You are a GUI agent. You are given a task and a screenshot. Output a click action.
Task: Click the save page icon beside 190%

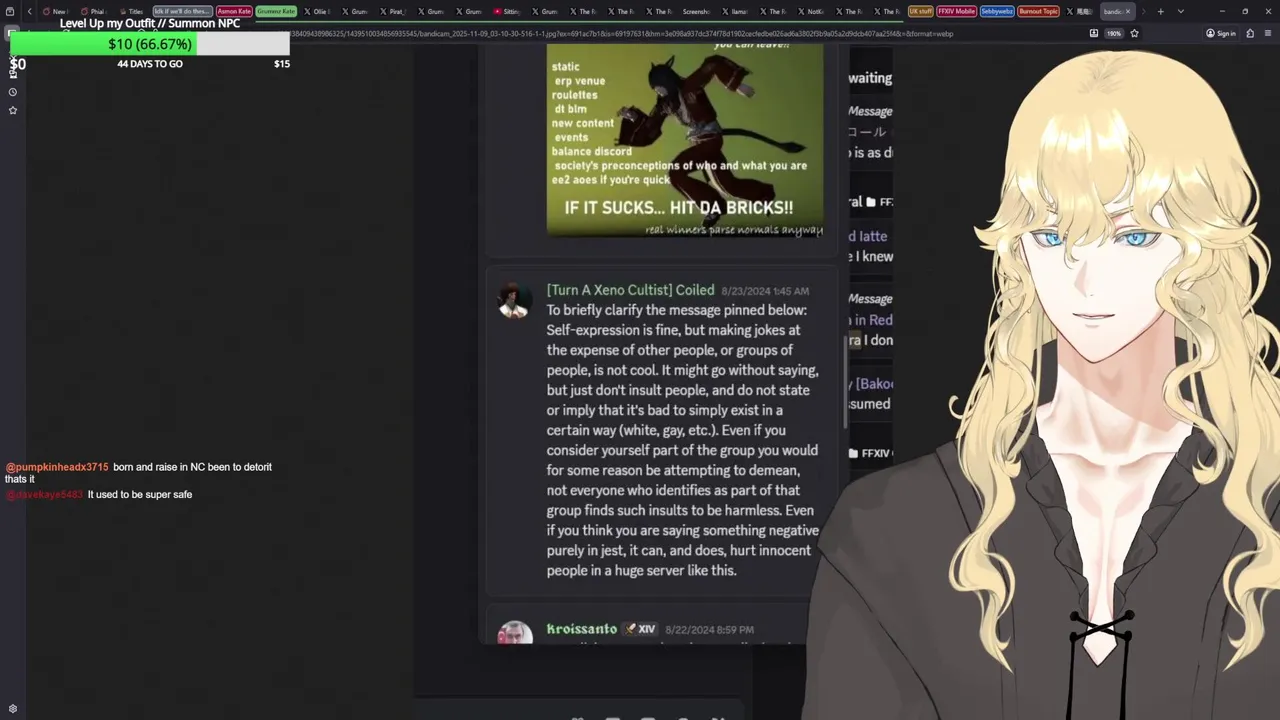tap(1093, 33)
